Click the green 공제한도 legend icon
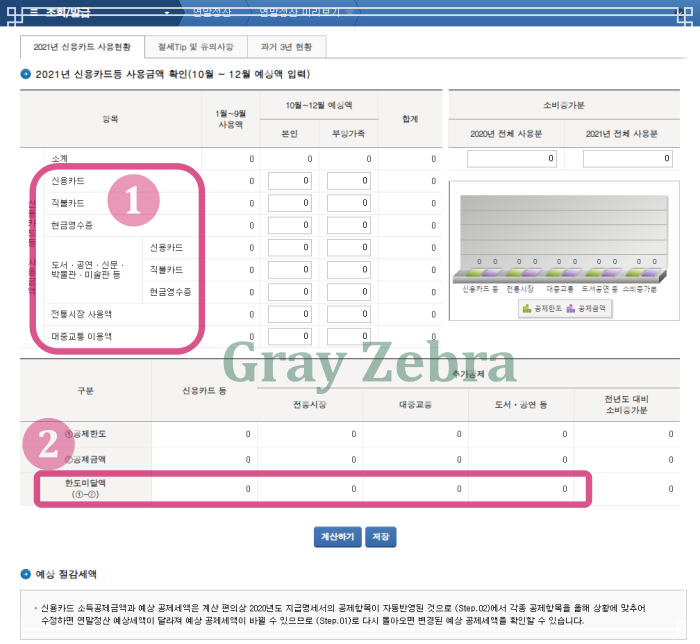Viewport: 700px width, 644px height. [x=527, y=308]
